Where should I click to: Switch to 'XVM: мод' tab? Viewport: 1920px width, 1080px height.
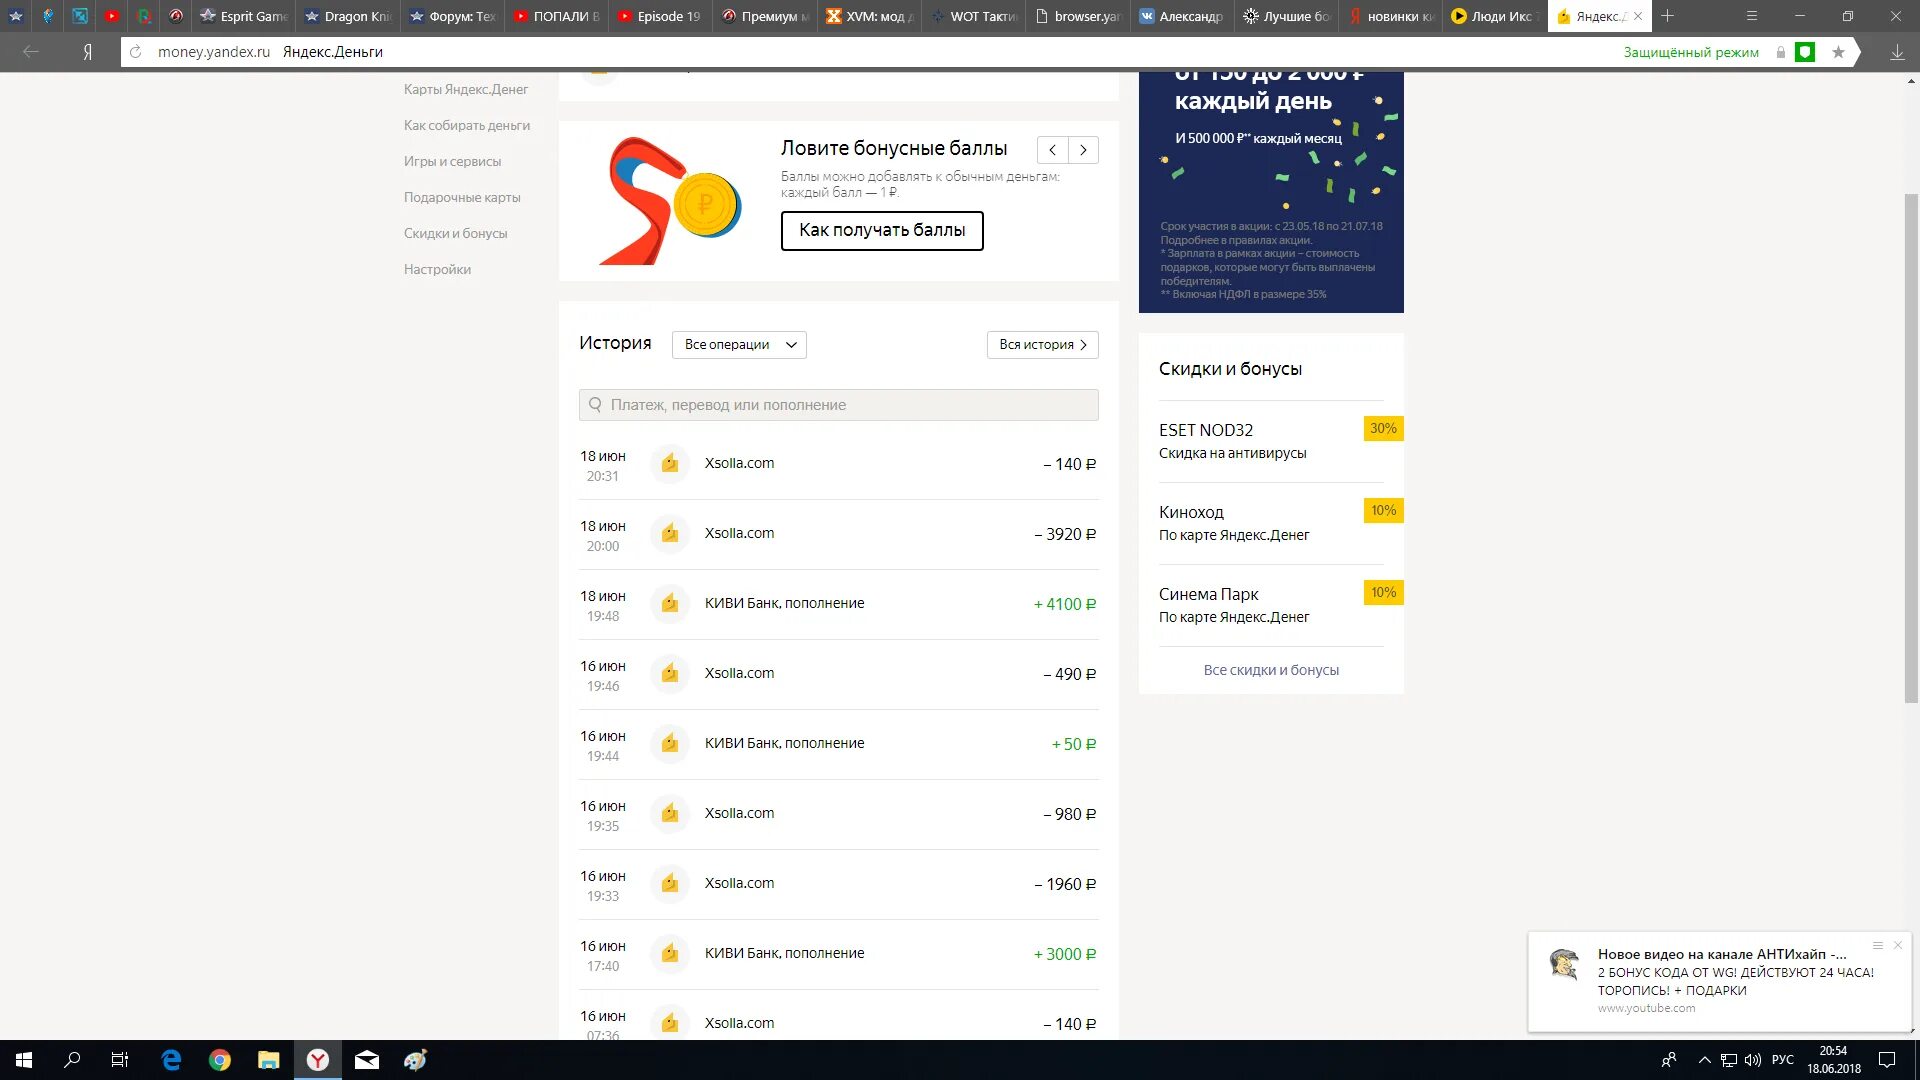pos(869,16)
